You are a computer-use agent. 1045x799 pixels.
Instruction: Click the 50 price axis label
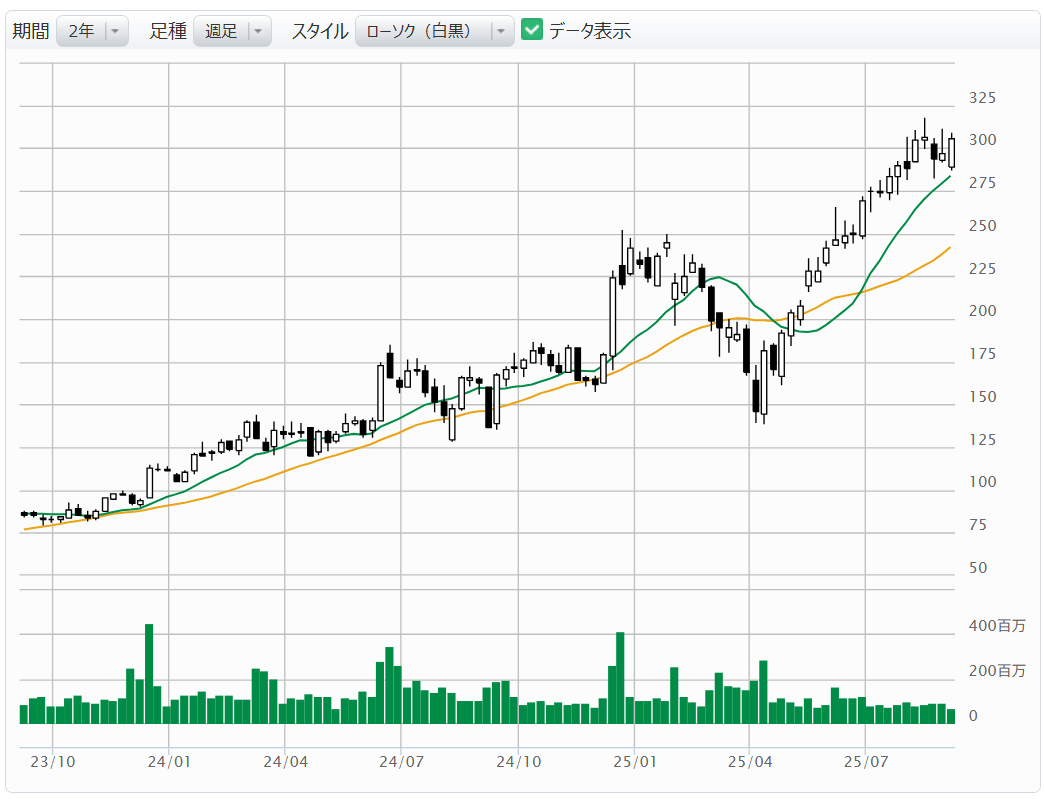point(978,568)
